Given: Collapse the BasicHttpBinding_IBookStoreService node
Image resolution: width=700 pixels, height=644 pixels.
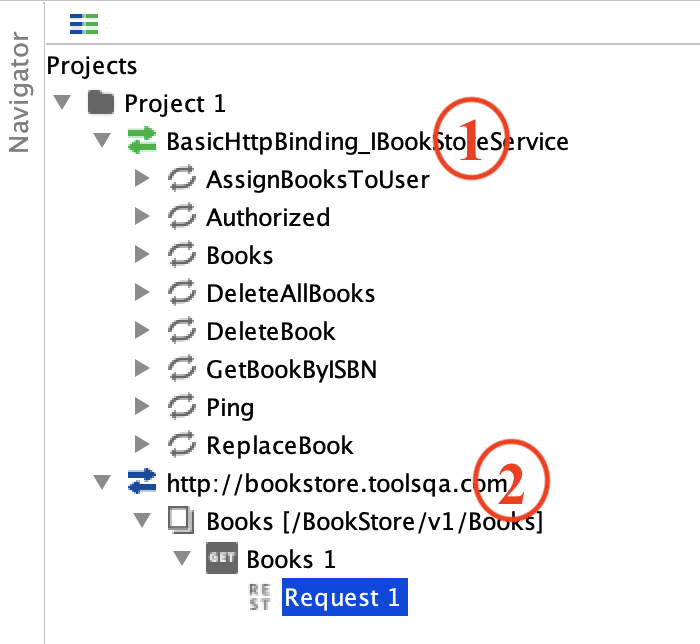Looking at the screenshot, I should tap(102, 141).
